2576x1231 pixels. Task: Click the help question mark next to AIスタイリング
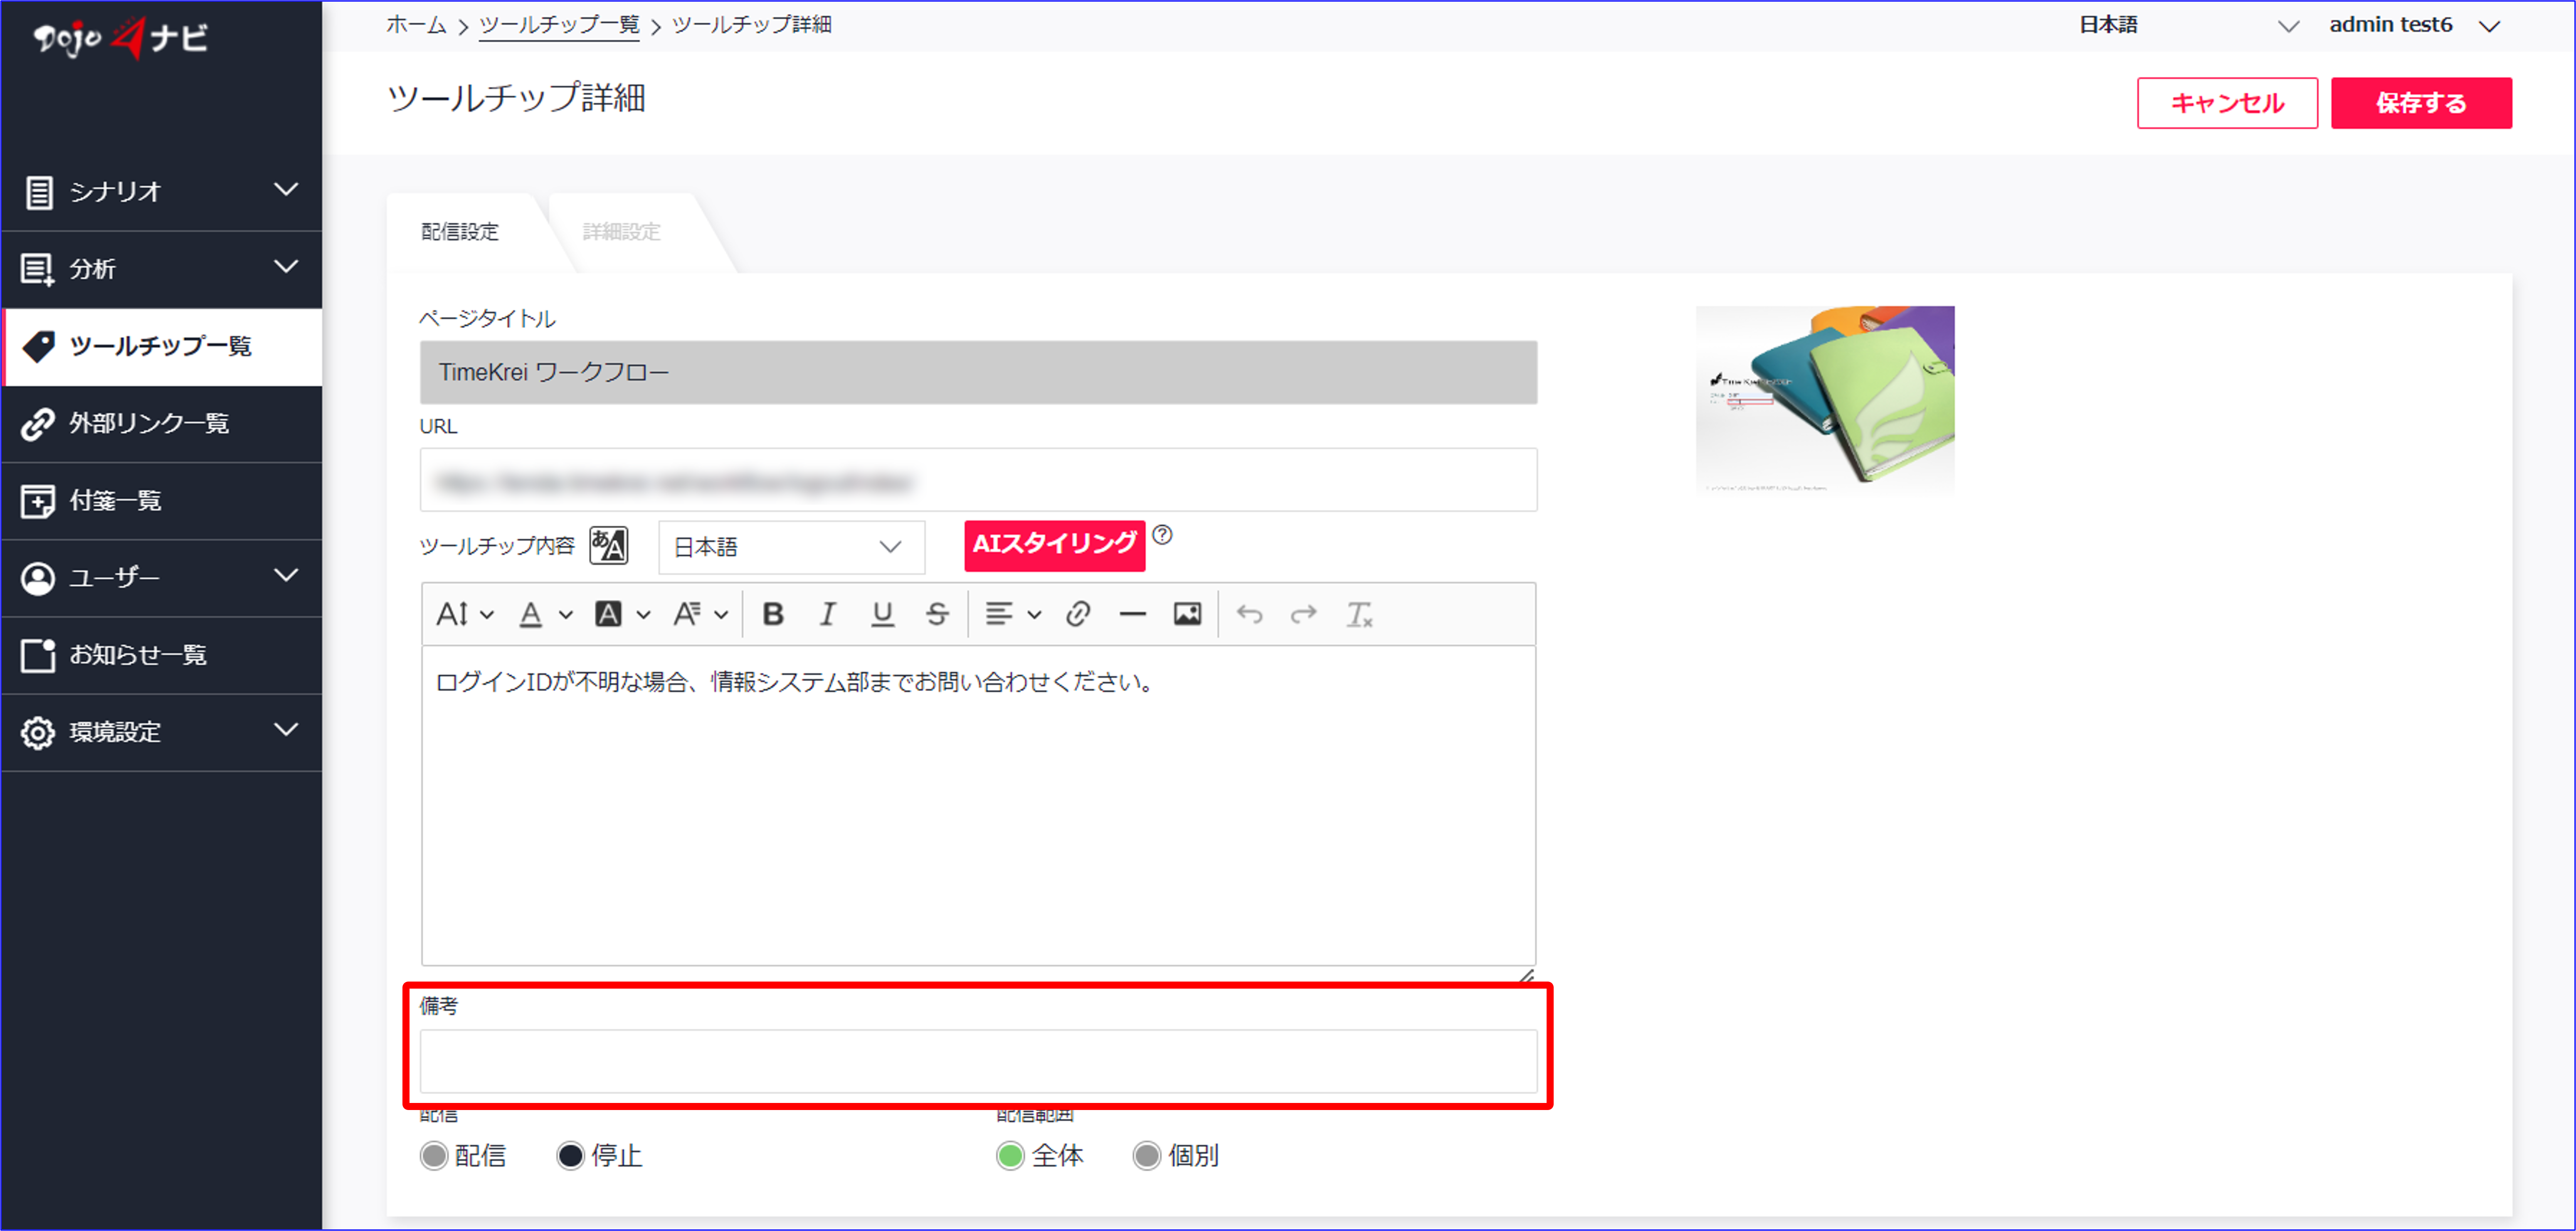click(x=1162, y=535)
